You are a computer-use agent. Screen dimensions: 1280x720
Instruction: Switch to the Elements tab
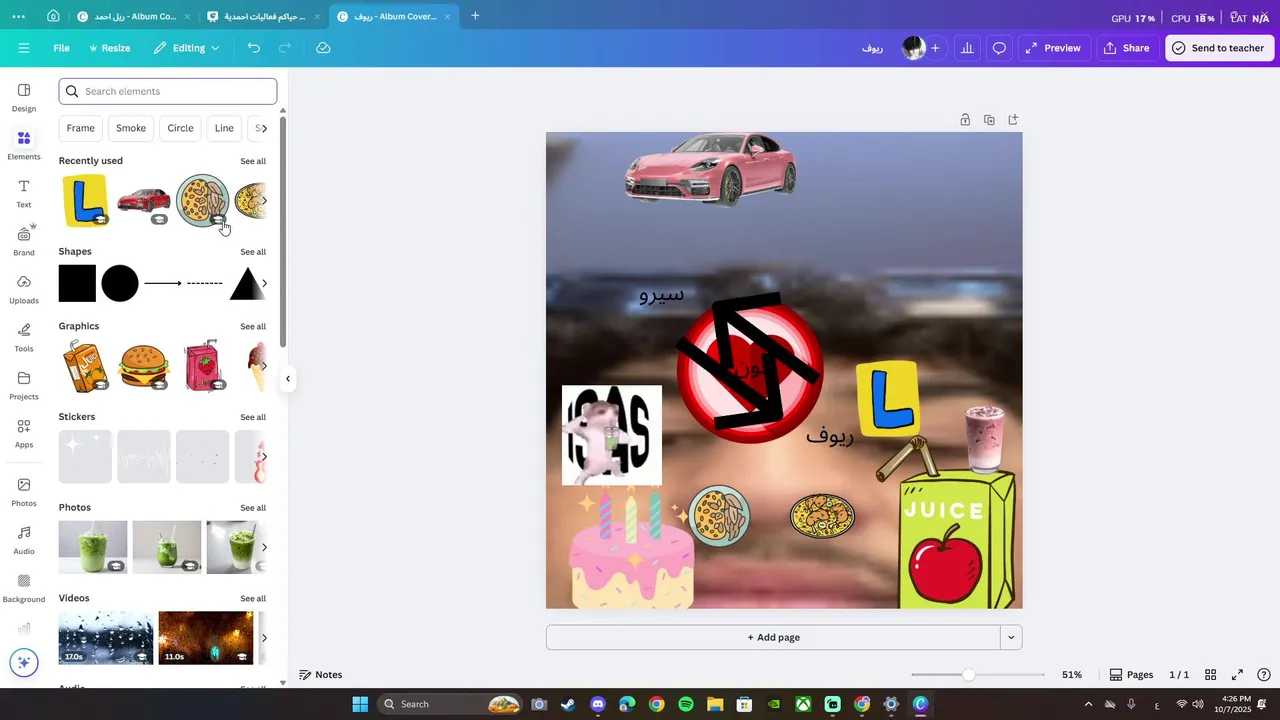[x=24, y=145]
